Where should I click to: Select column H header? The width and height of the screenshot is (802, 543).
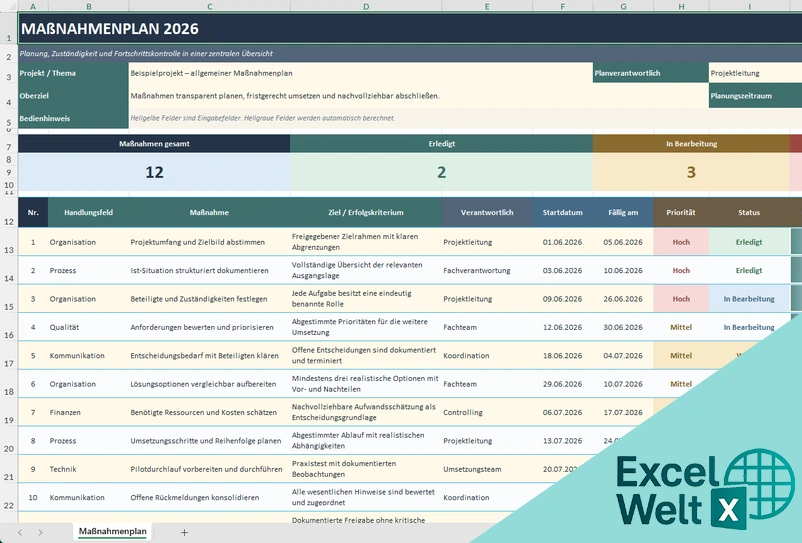(x=681, y=6)
